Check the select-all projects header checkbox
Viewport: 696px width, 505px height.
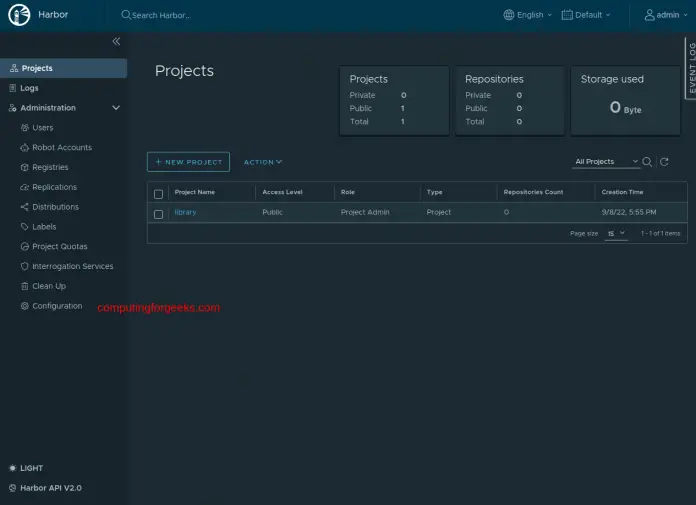click(158, 193)
